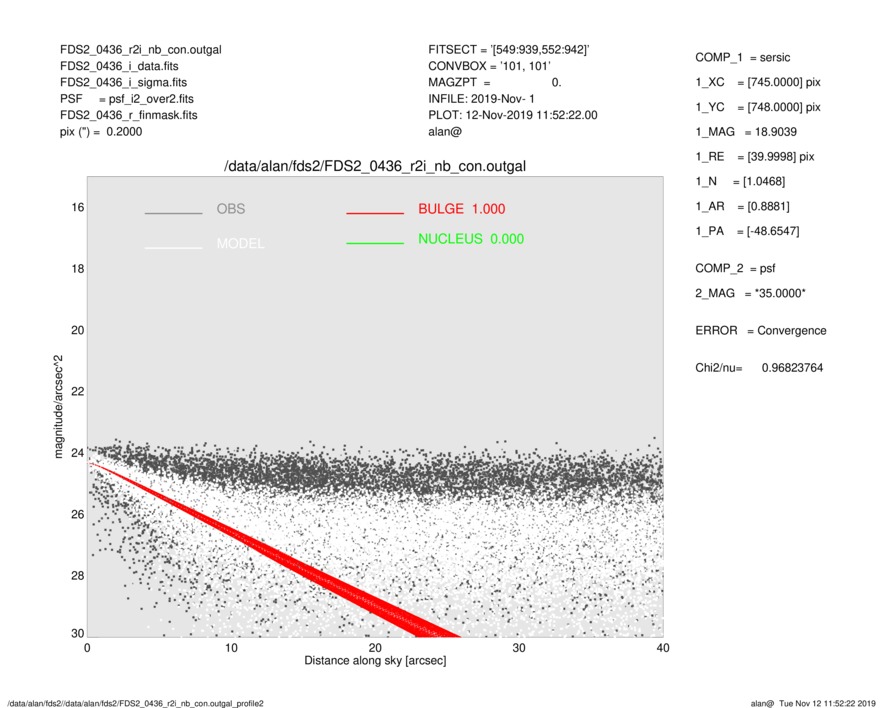This screenshot has width=885, height=708.
Task: Click the 1_MAG = 18.9039 value
Action: pyautogui.click(x=746, y=131)
